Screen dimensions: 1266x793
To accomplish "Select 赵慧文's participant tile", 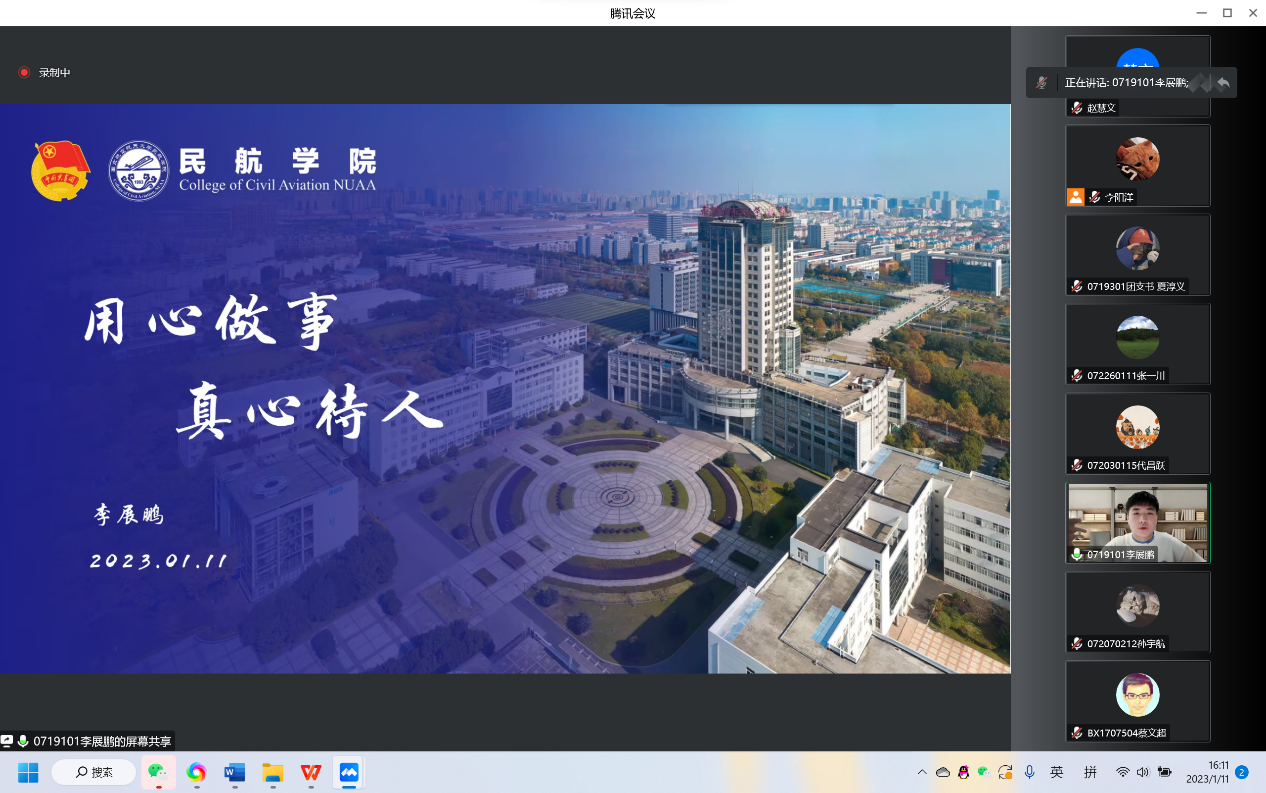I will click(x=1137, y=76).
